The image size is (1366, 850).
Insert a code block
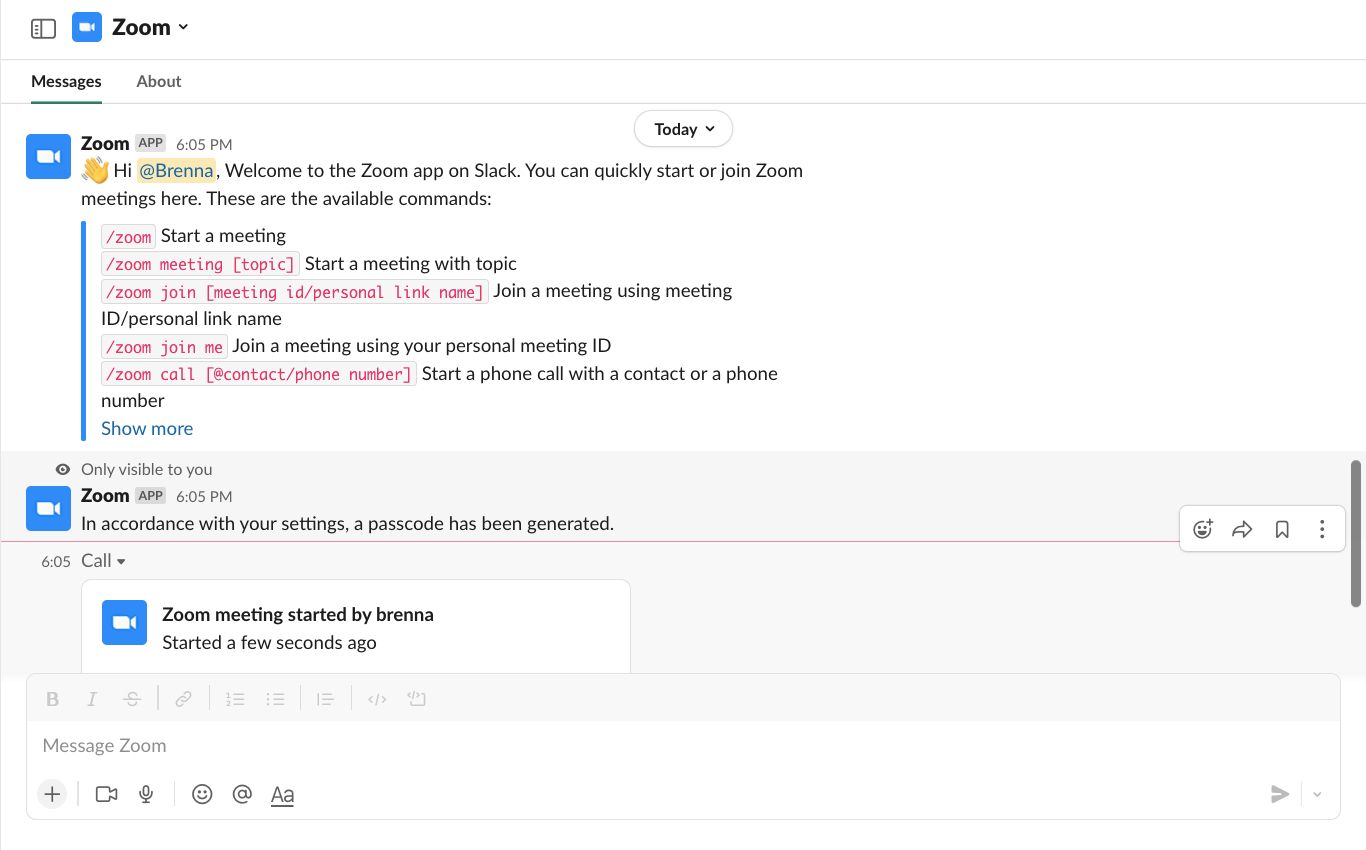417,699
